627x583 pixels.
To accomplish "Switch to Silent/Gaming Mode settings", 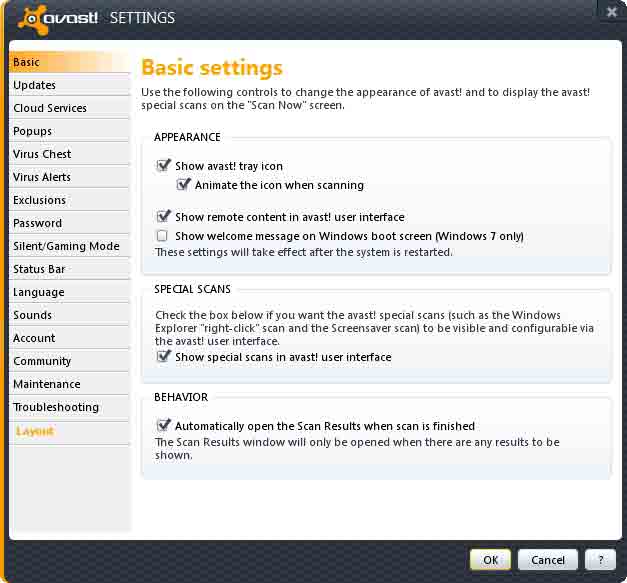I will coord(69,246).
